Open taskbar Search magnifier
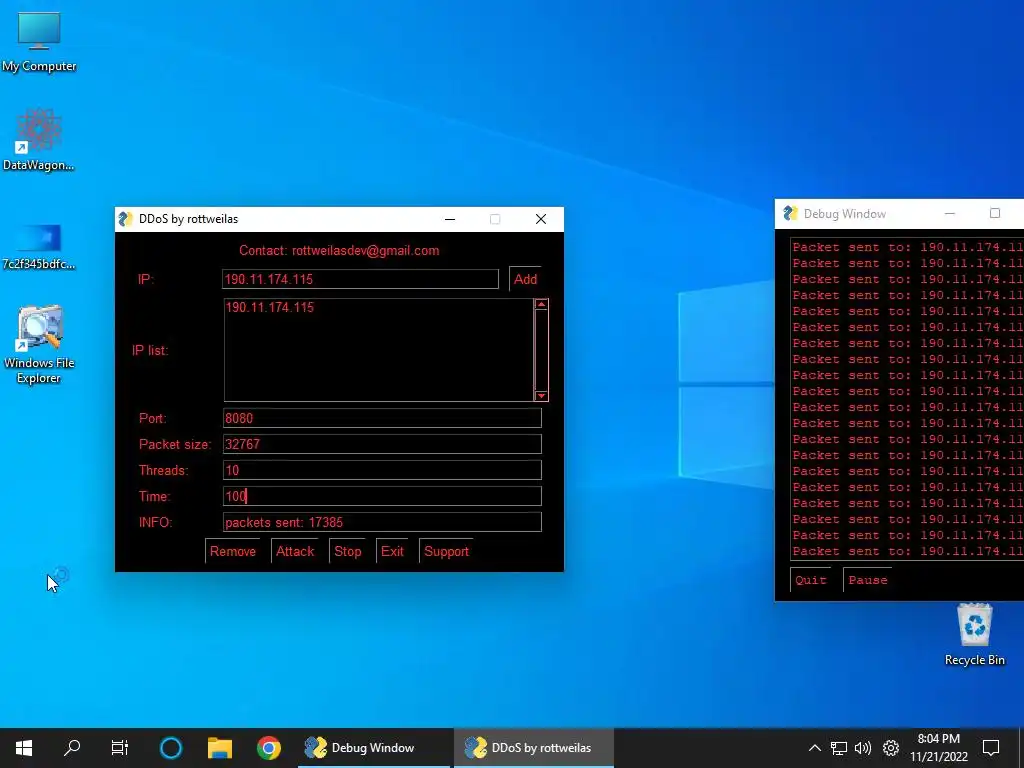 point(72,748)
